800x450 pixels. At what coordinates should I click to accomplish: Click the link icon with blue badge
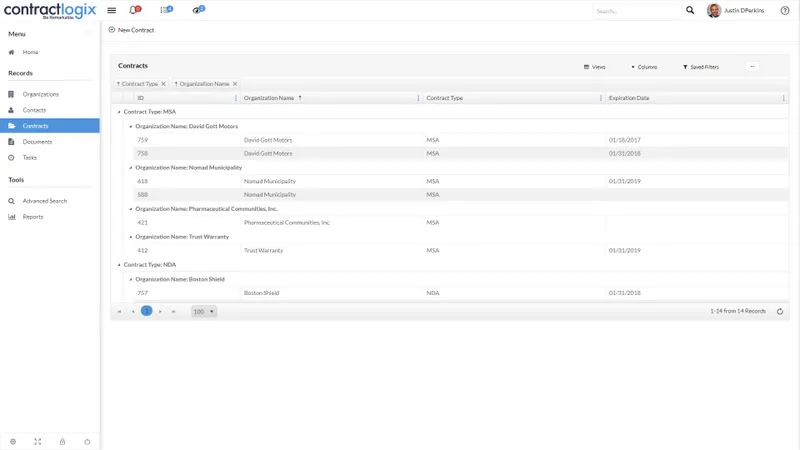tap(198, 10)
